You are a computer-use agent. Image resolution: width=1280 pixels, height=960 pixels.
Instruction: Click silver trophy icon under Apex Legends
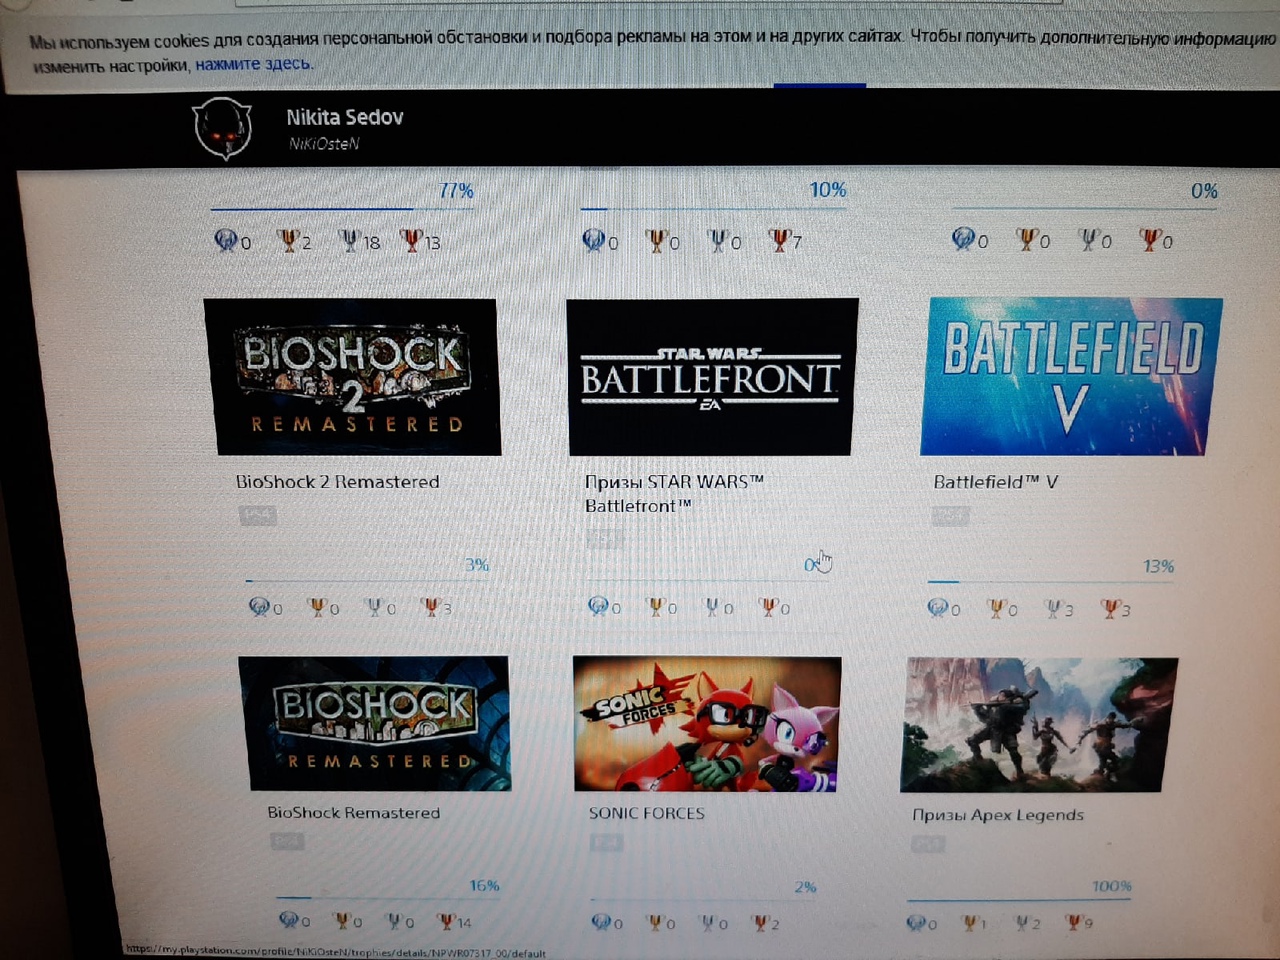pyautogui.click(x=1023, y=922)
